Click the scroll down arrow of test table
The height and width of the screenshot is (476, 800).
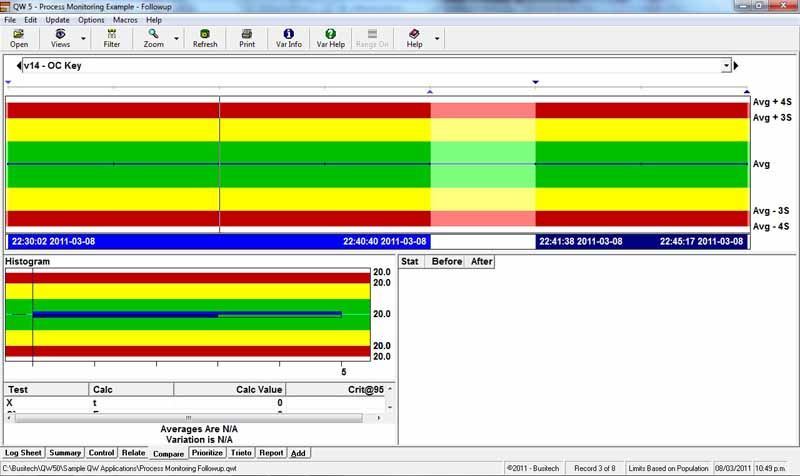click(390, 407)
